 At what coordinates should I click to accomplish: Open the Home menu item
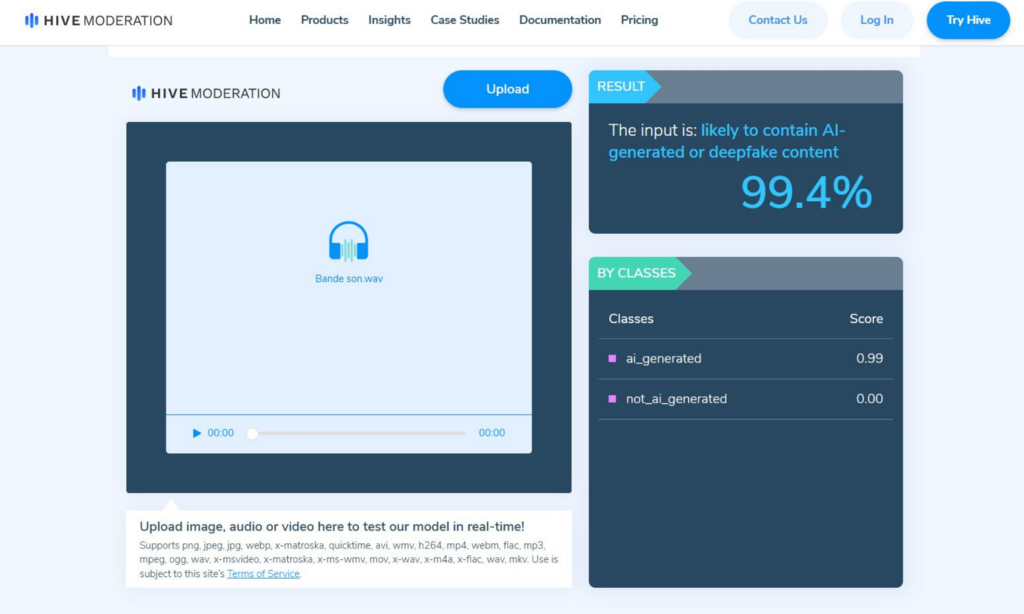point(264,20)
